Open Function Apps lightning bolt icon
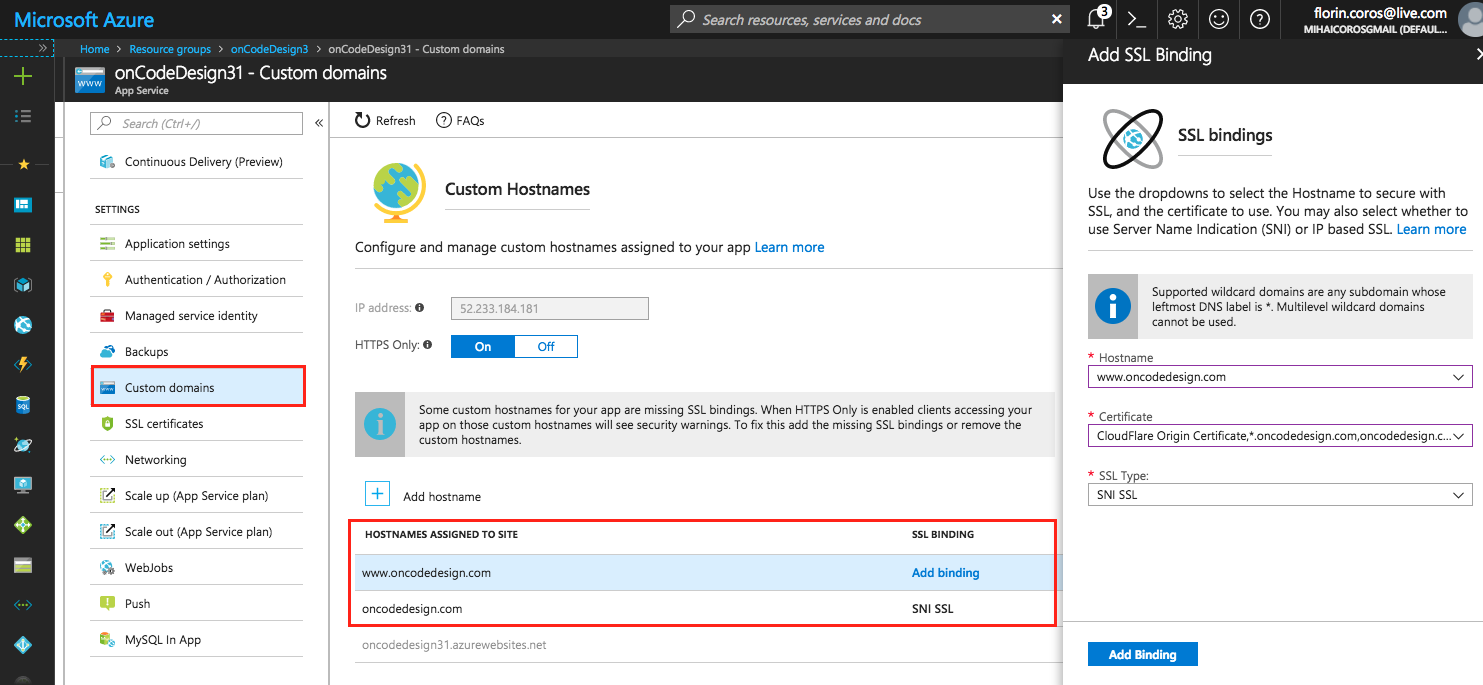The width and height of the screenshot is (1483, 685). click(22, 365)
